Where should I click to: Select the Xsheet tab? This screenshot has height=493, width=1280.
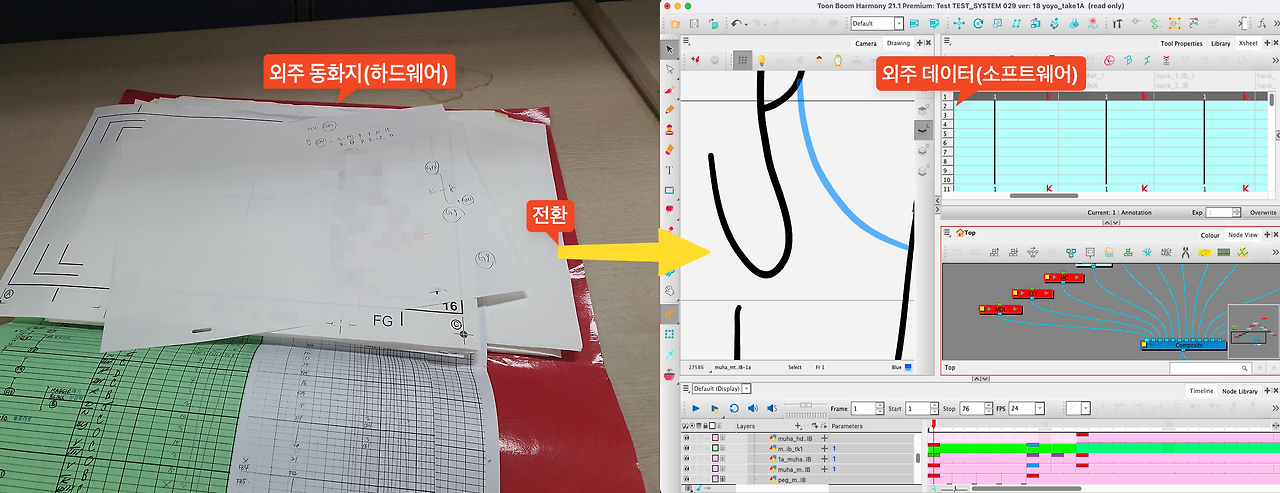click(1248, 43)
